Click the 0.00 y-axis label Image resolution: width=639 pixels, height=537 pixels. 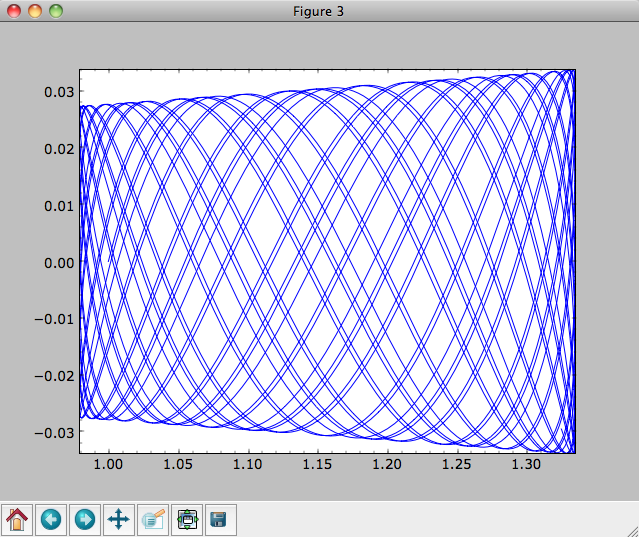(59, 263)
